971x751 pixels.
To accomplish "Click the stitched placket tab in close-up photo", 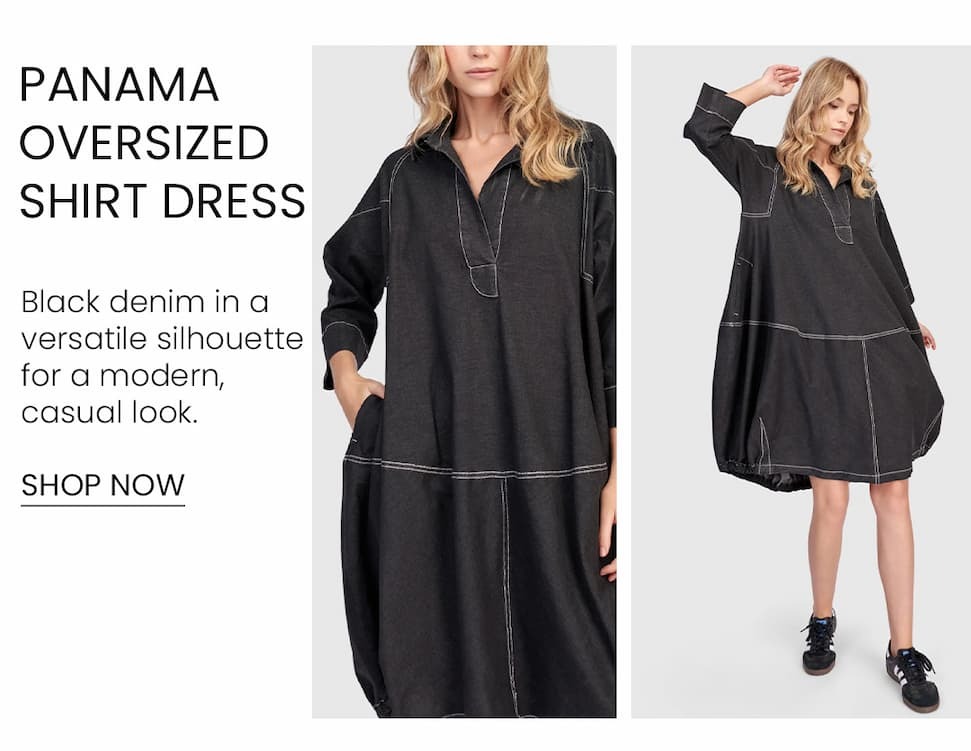I will [484, 280].
